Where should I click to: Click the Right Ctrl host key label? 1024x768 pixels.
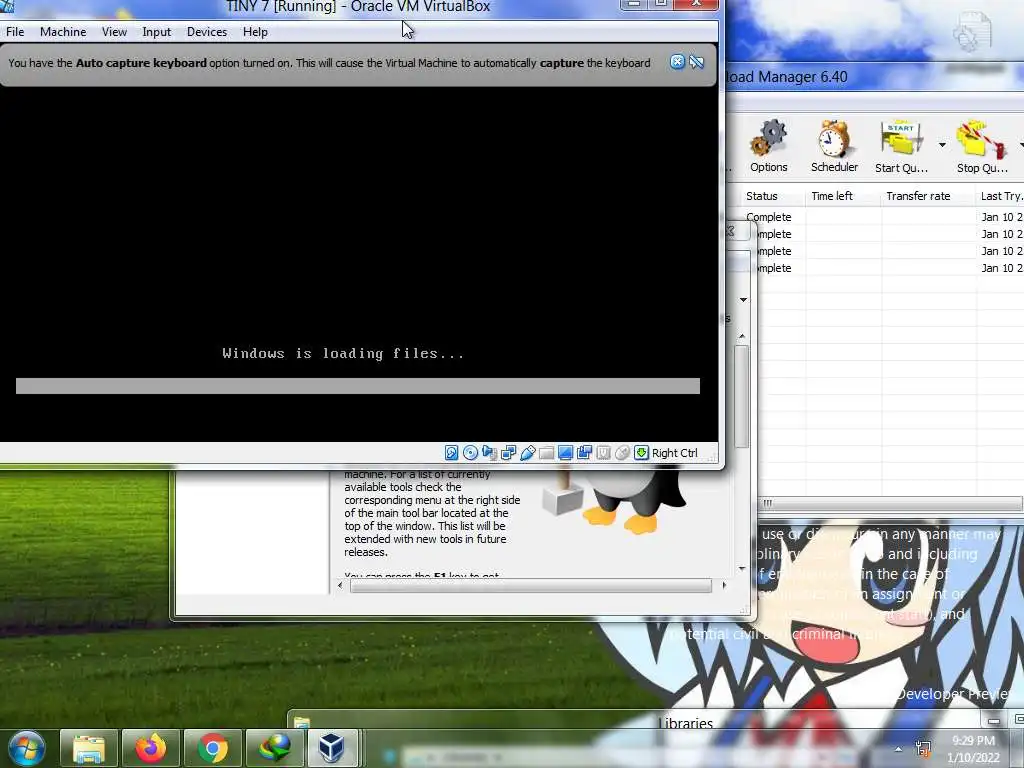click(675, 453)
